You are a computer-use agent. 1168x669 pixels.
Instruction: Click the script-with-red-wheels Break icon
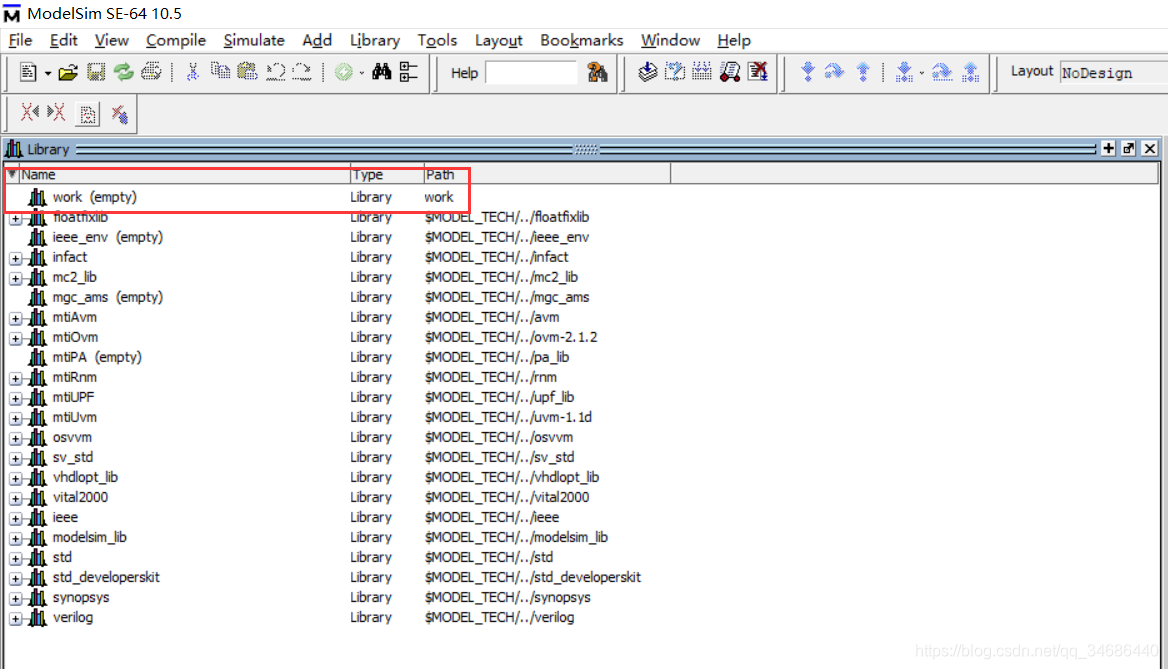point(730,72)
